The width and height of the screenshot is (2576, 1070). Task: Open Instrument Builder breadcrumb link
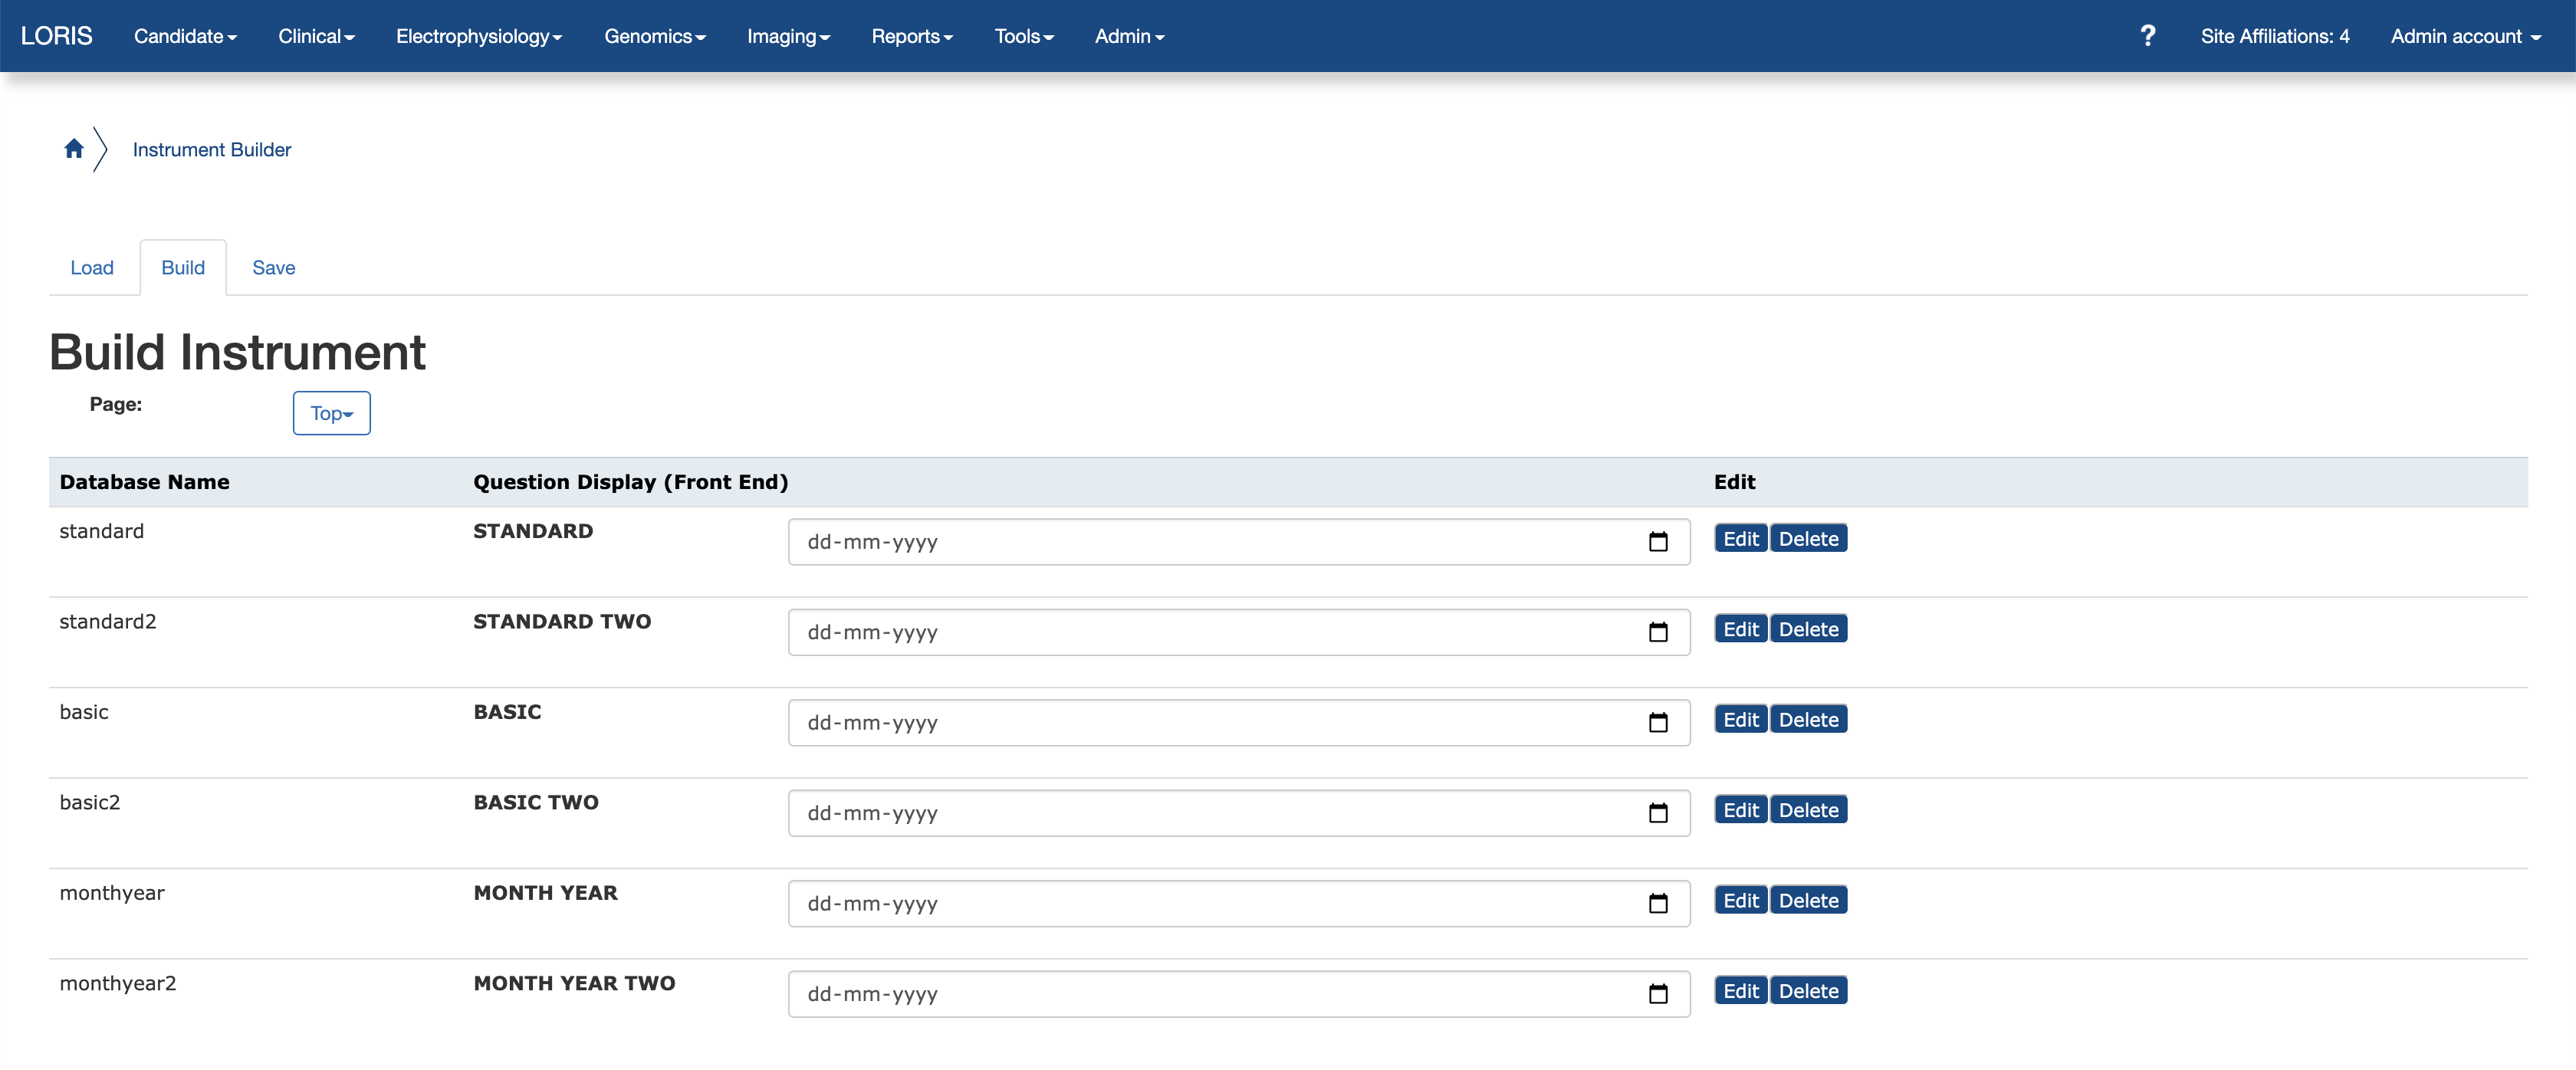212,150
